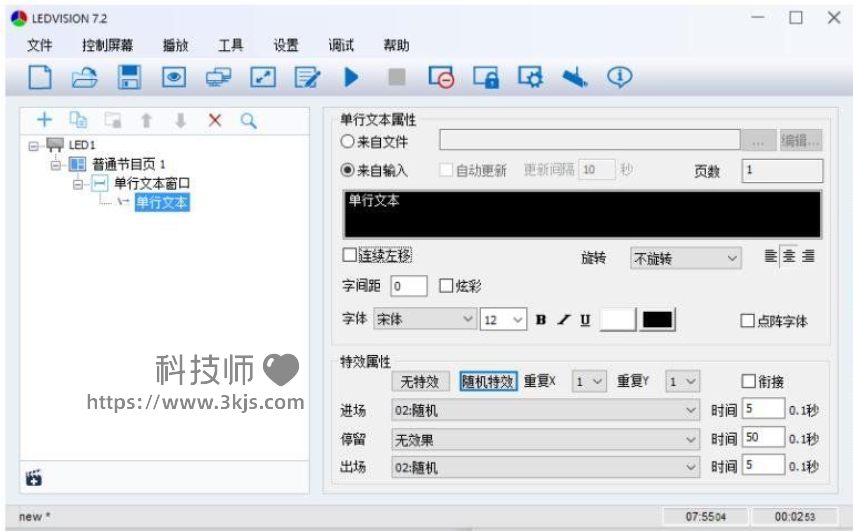Screen dimensions: 853x531
Task: Save the project with the floppy disk icon
Action: coord(129,77)
